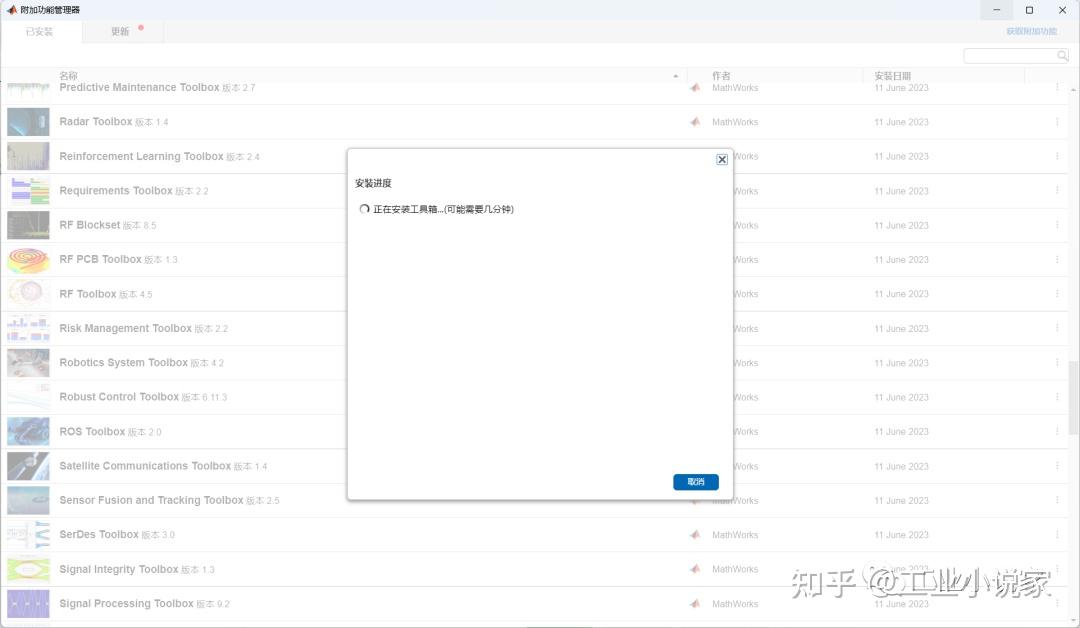Select the Radar Toolbox thumbnail icon
This screenshot has height=628, width=1080.
coord(28,121)
